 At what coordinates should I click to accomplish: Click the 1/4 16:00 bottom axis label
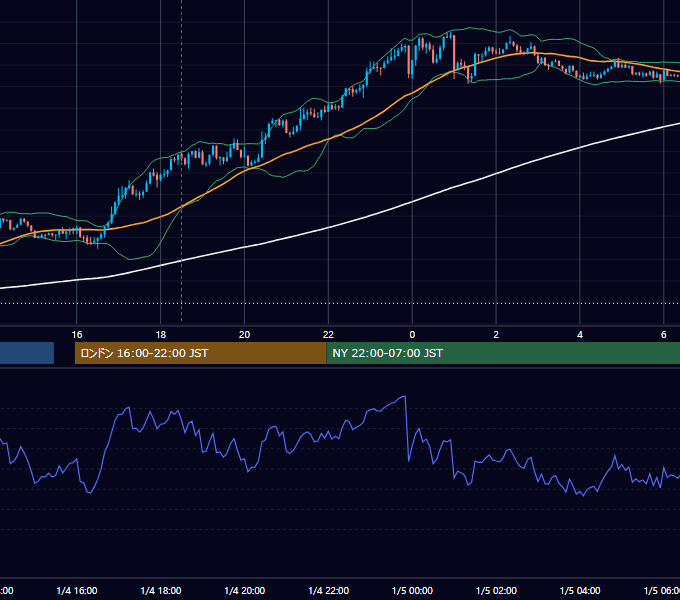tap(77, 591)
